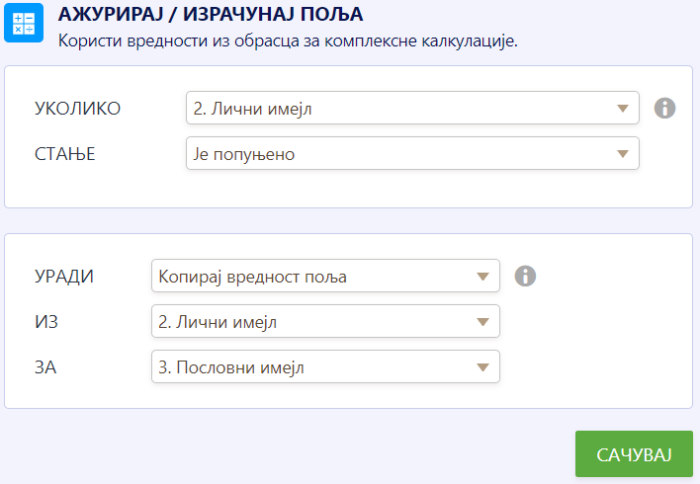Click the arrow of the УРАДИ dropdown
Screen dimensions: 700x484
(484, 276)
